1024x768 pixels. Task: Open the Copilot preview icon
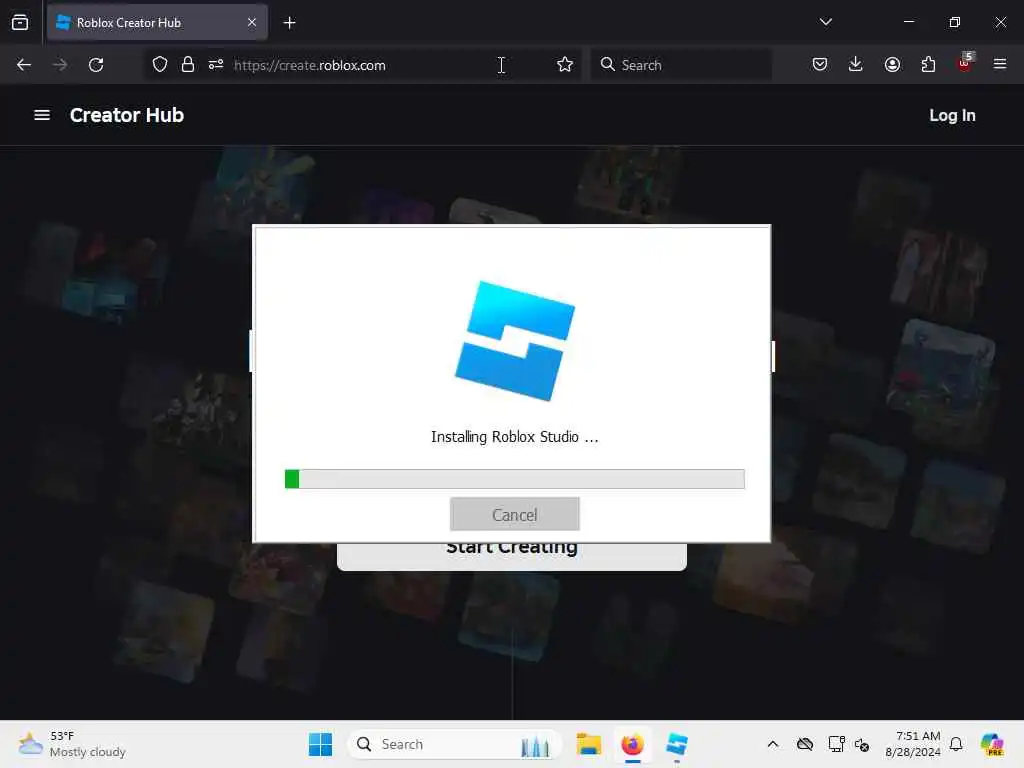[x=992, y=744]
